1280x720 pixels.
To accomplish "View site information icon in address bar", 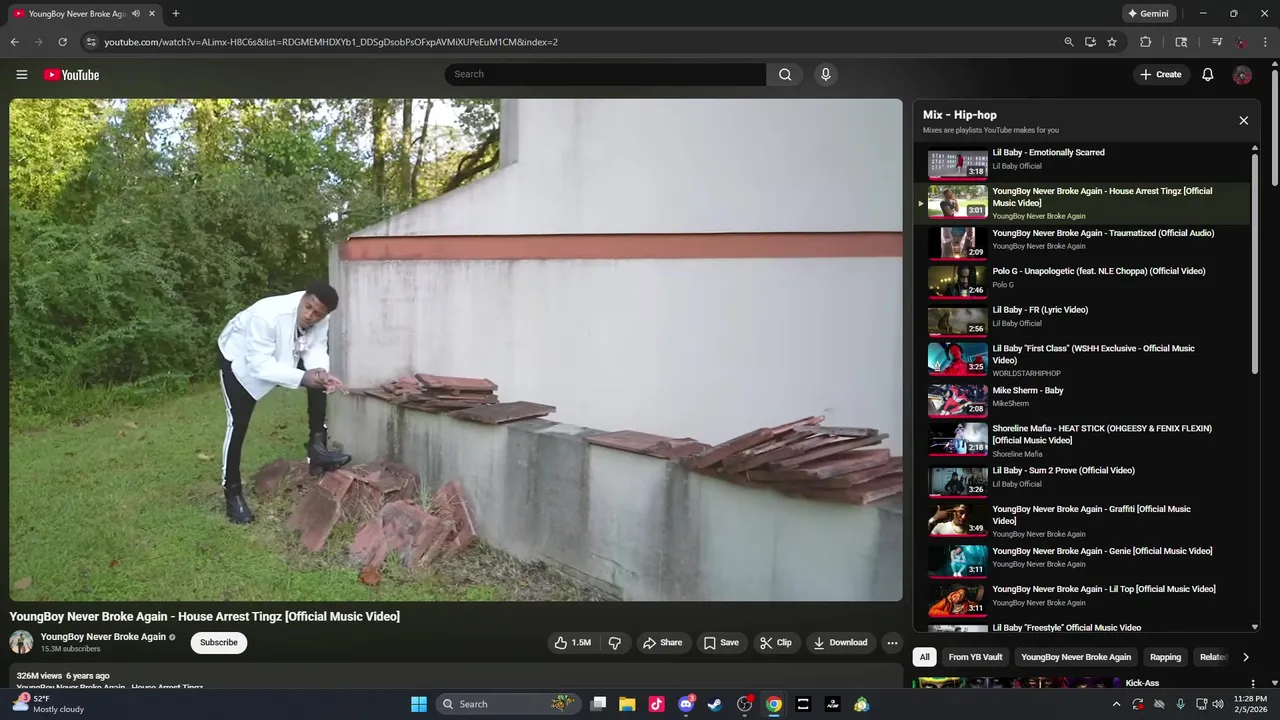I will (91, 42).
